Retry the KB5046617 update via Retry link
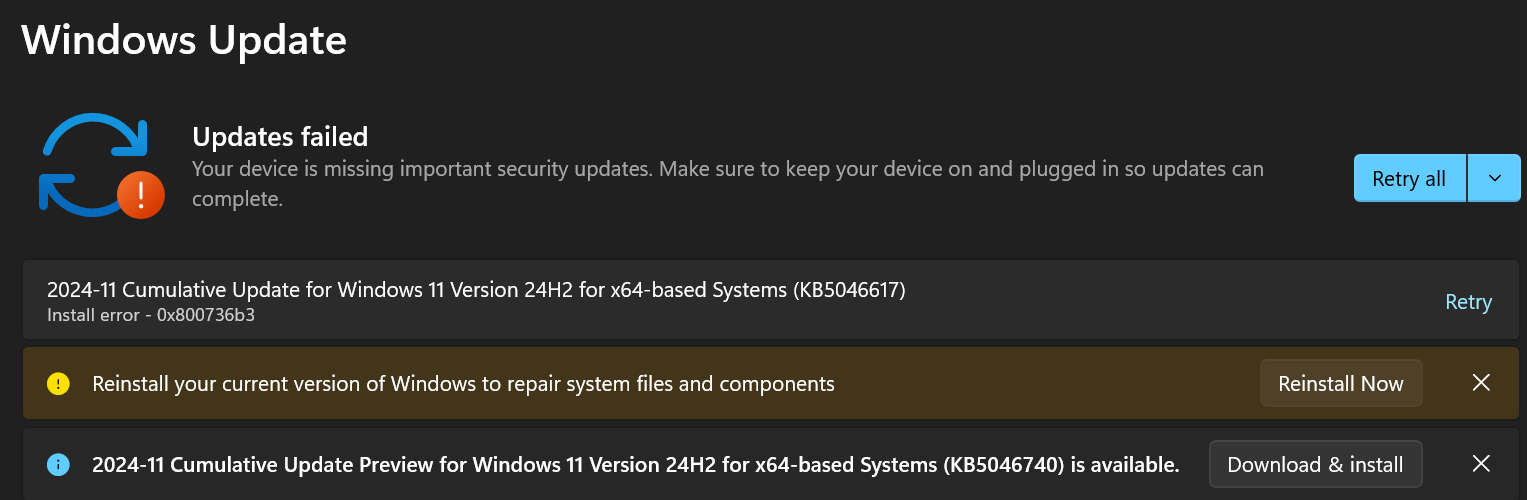This screenshot has height=500, width=1527. pyautogui.click(x=1468, y=302)
